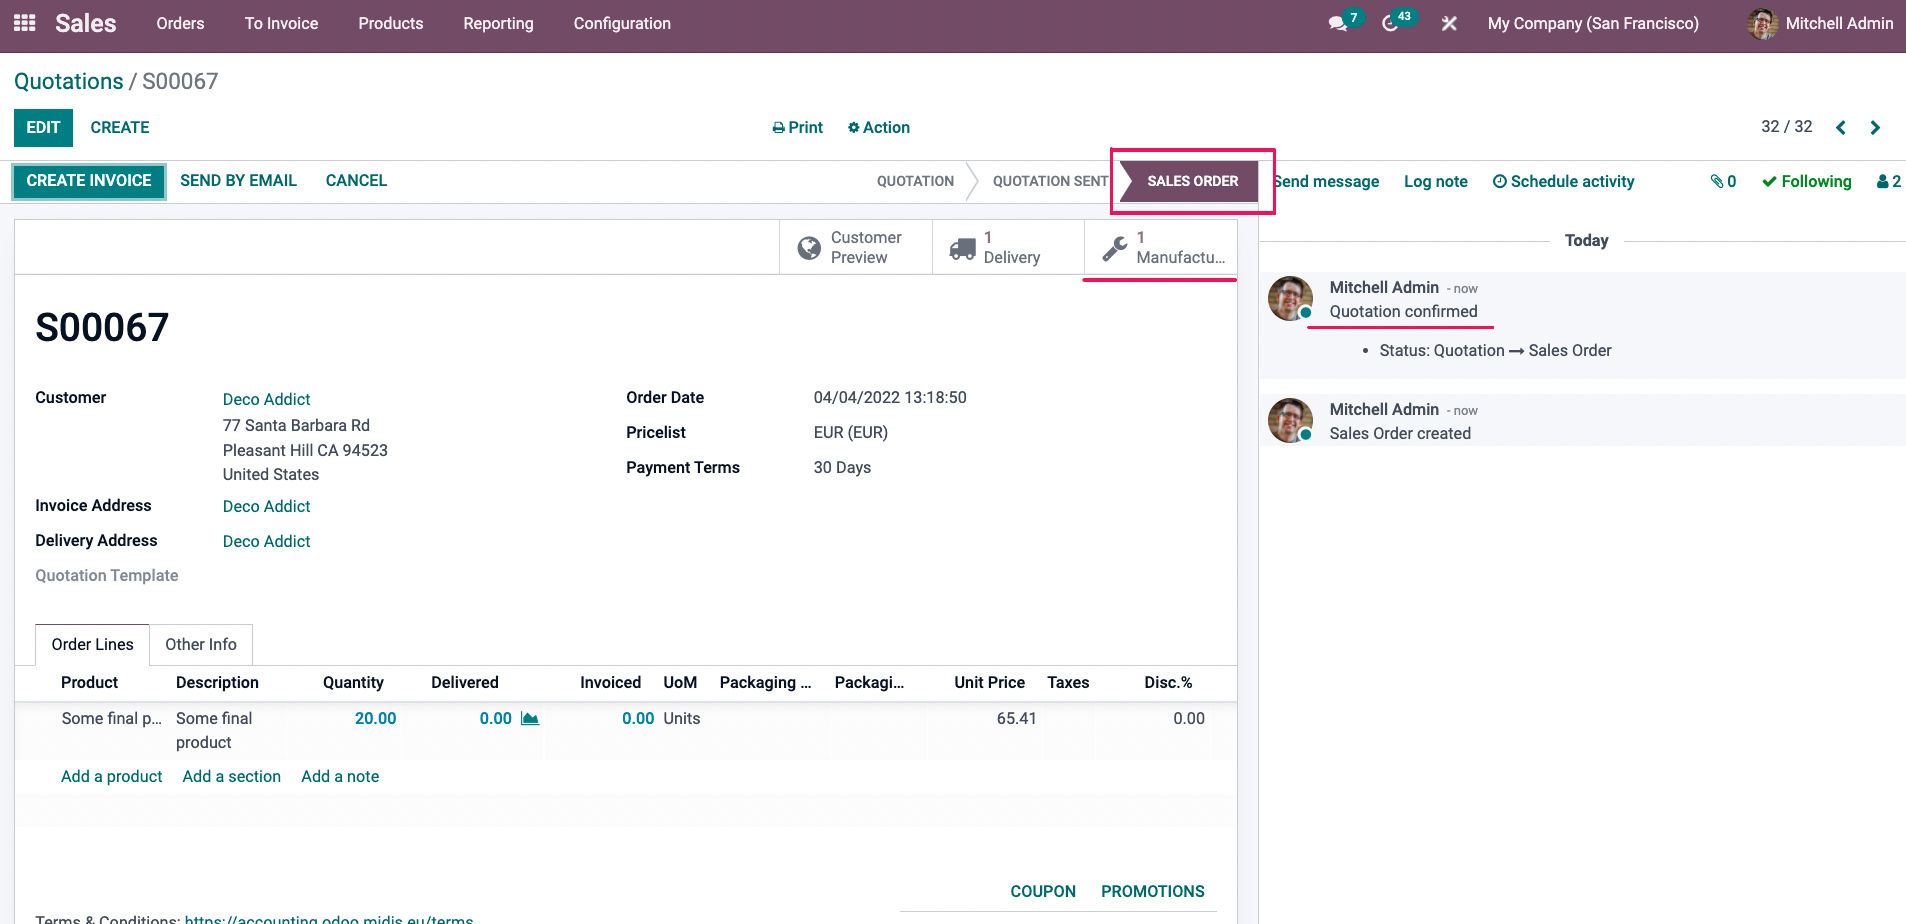Open My Company (San Francisco) company switcher
This screenshot has height=924, width=1906.
(1593, 23)
